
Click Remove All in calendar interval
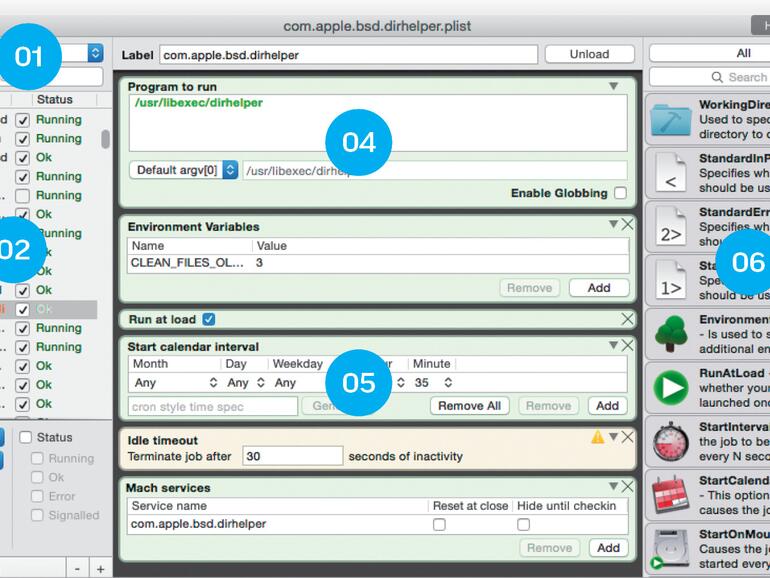[x=469, y=406]
